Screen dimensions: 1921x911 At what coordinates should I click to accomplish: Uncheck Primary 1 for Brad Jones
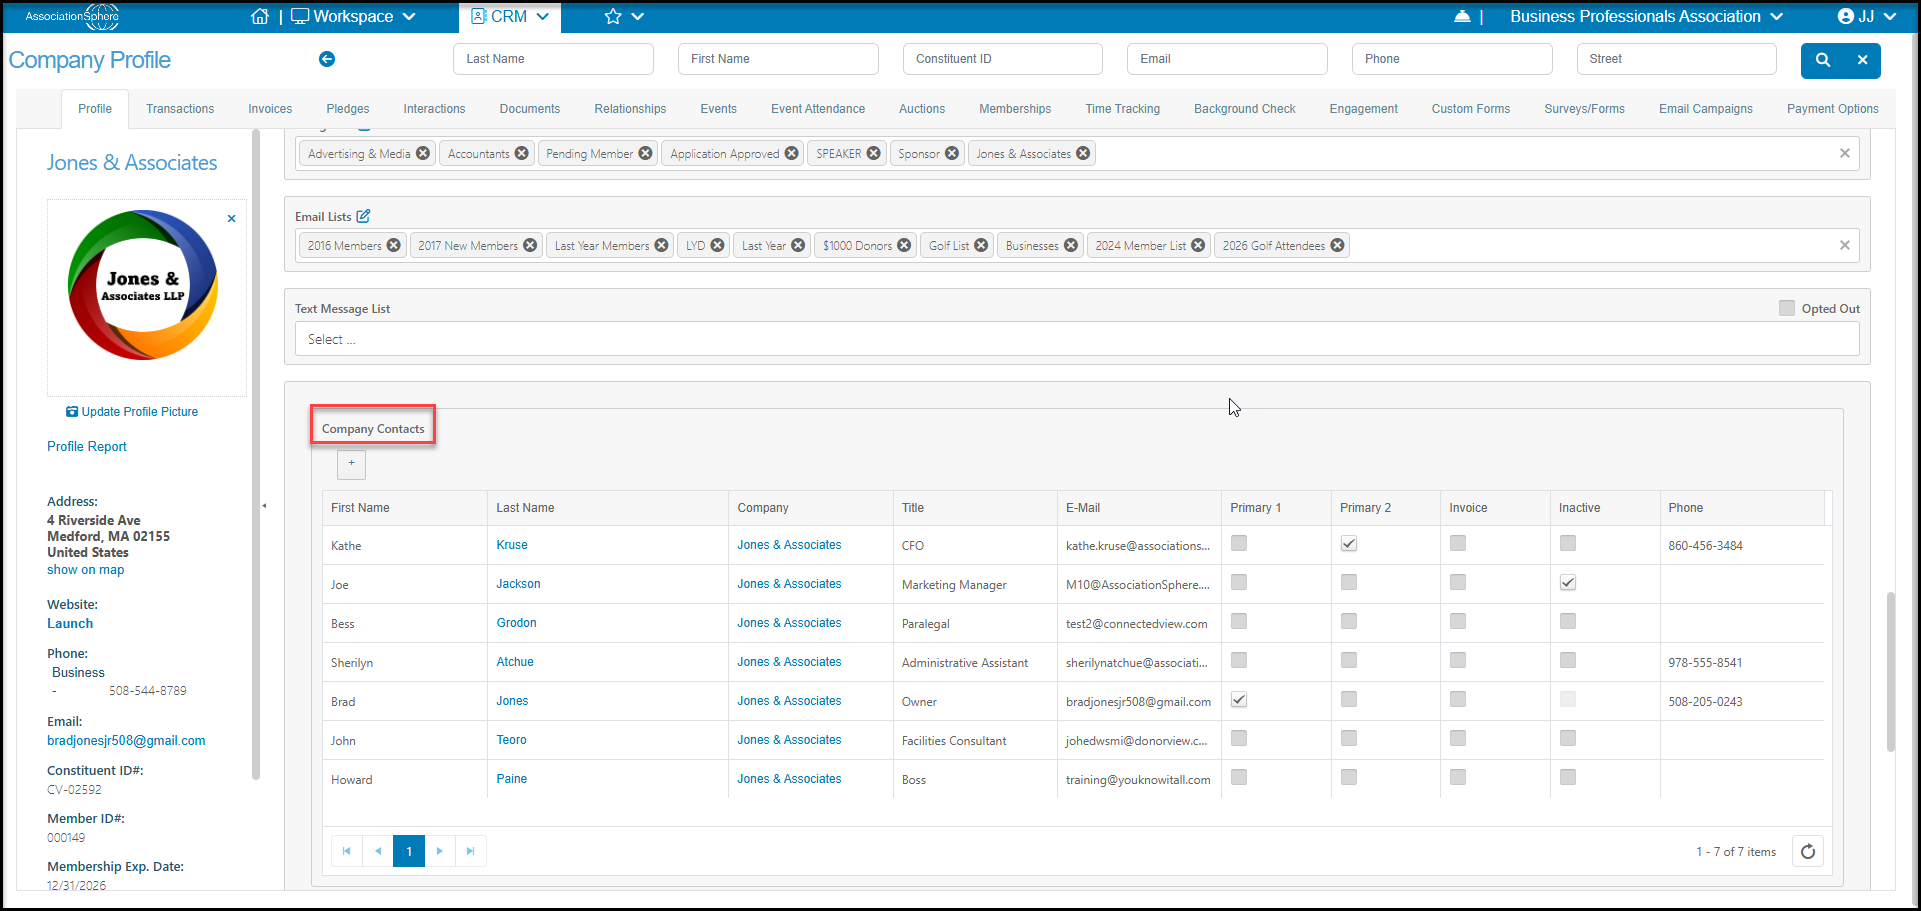tap(1238, 700)
